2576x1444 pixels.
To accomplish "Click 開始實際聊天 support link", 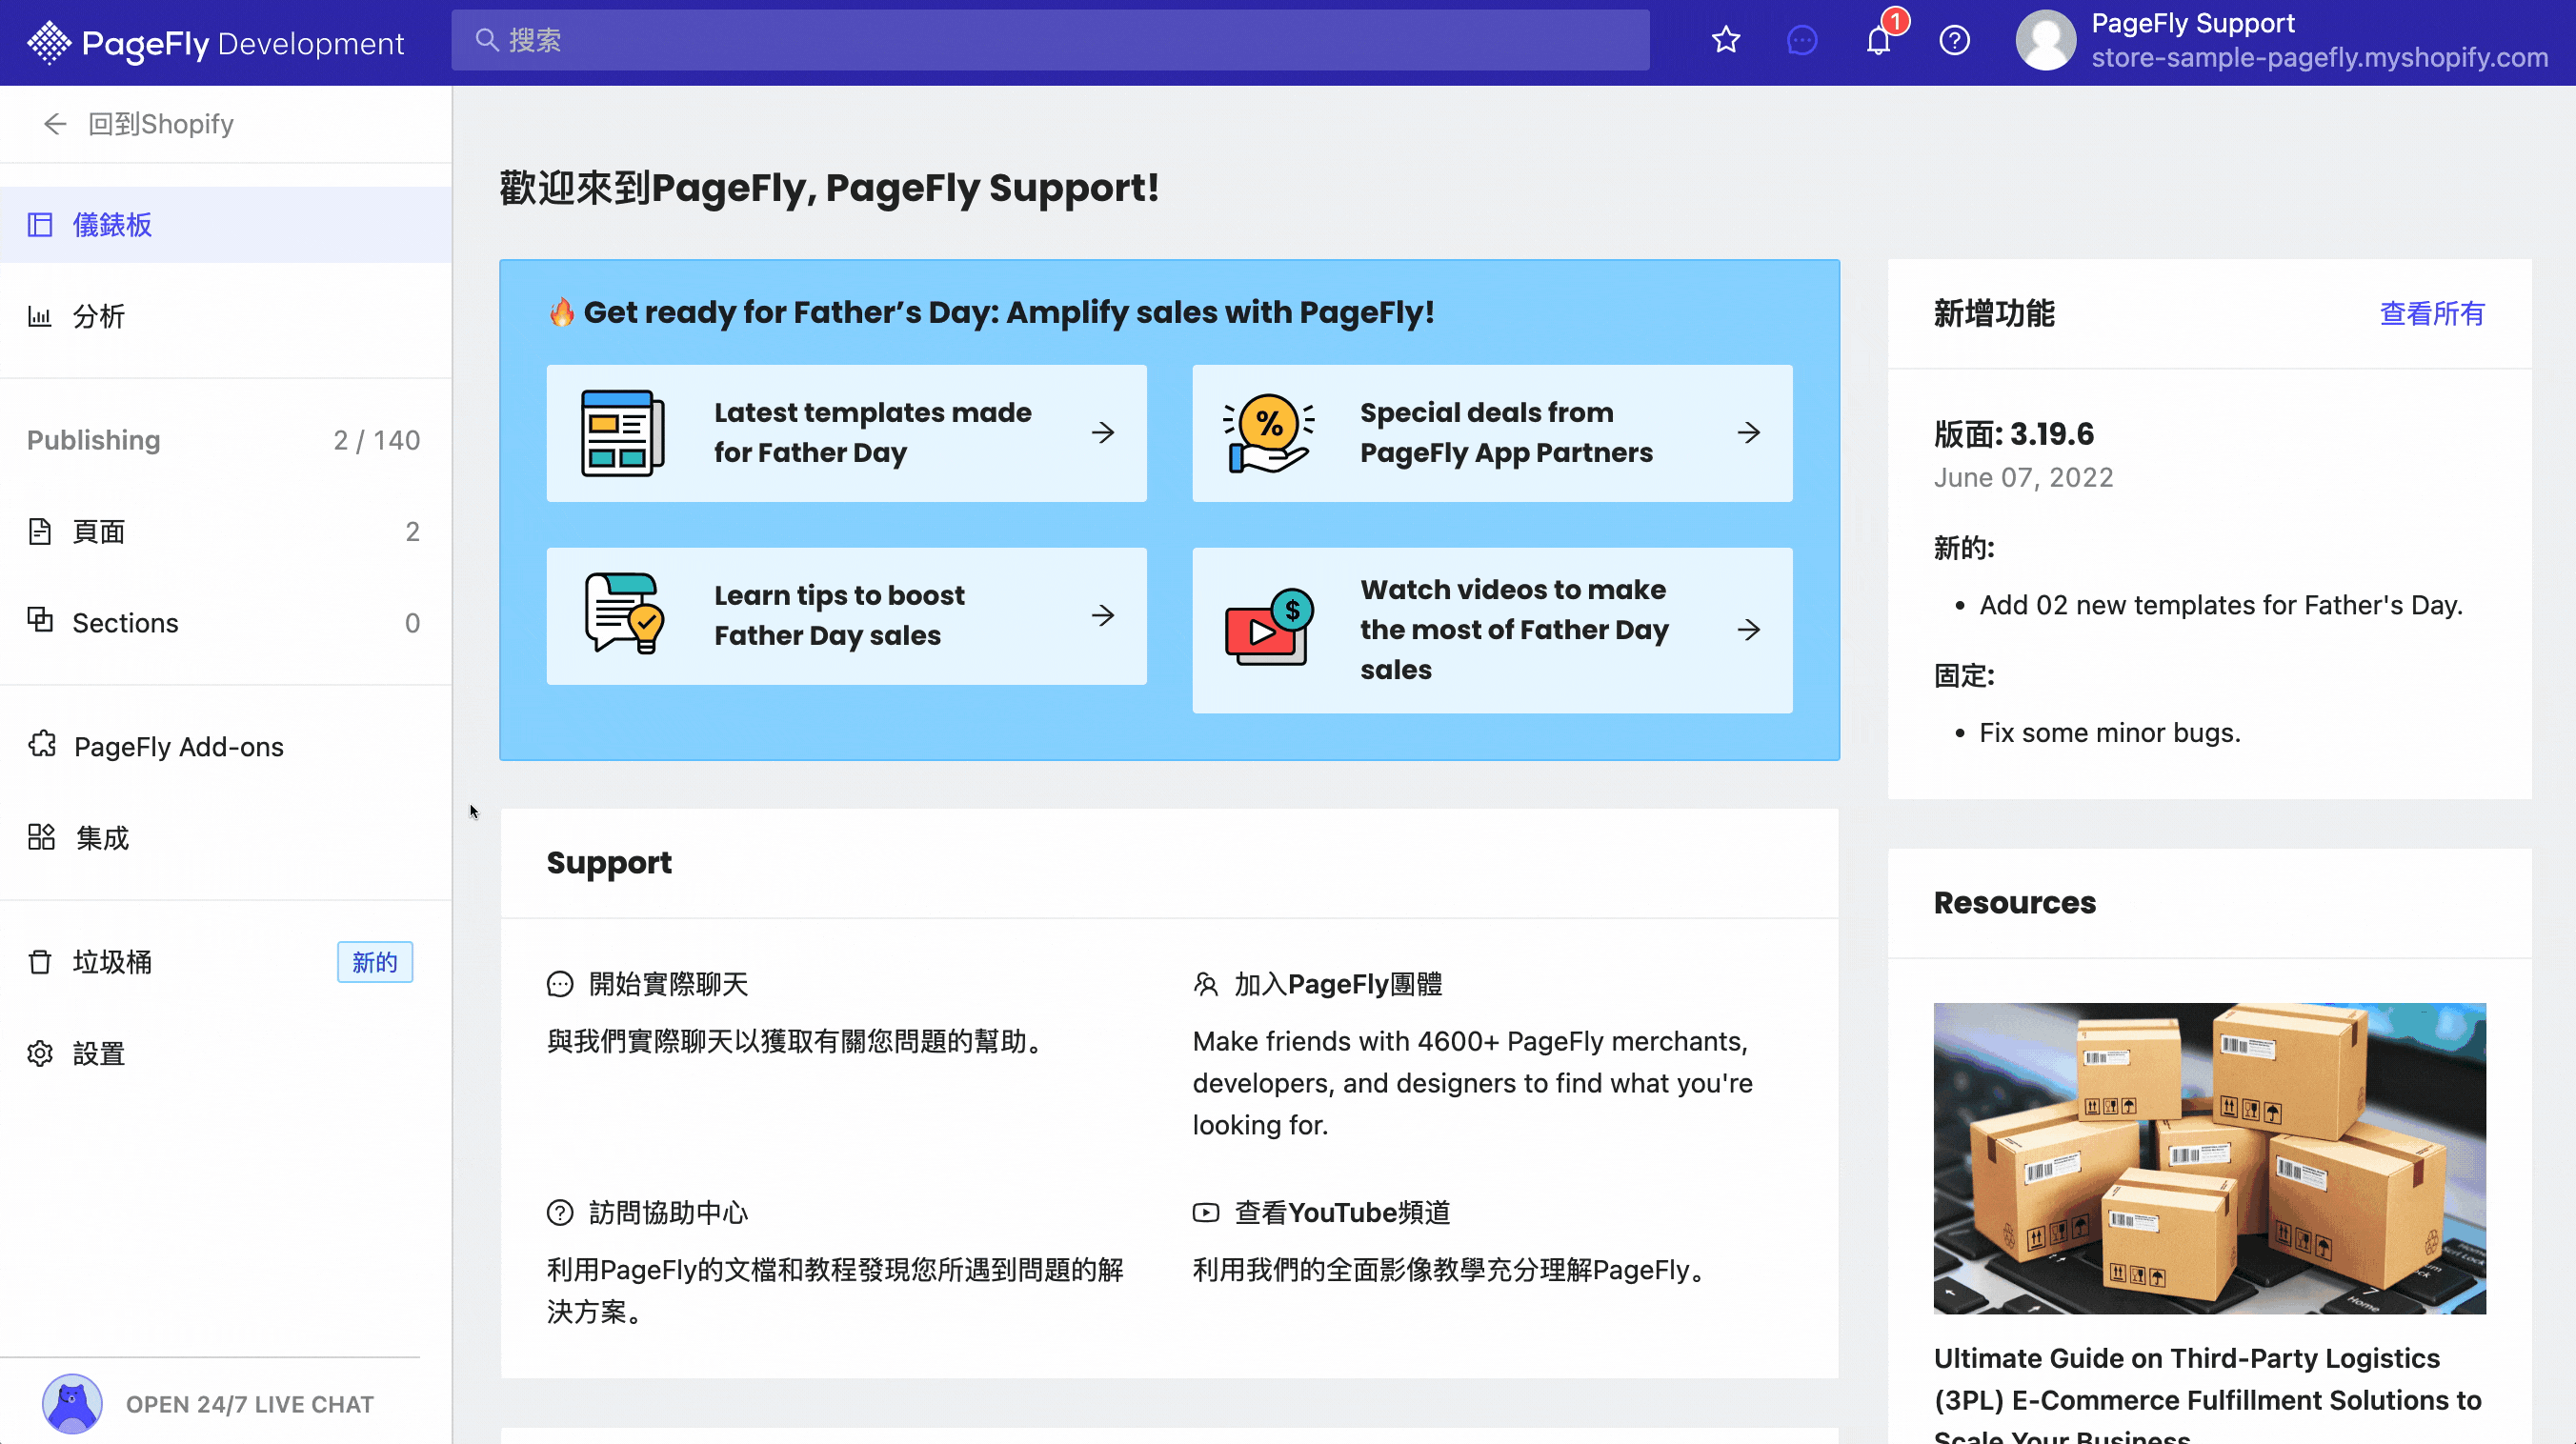I will [668, 984].
